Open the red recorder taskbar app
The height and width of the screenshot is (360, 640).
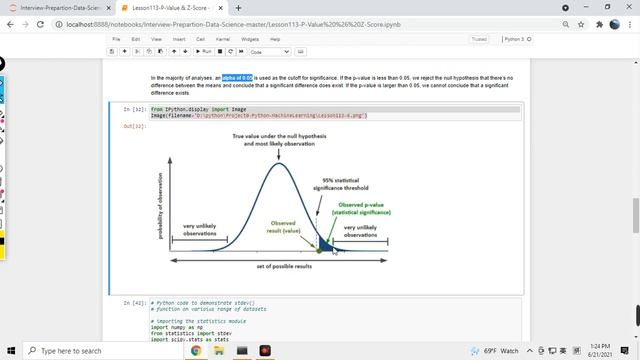(x=265, y=351)
